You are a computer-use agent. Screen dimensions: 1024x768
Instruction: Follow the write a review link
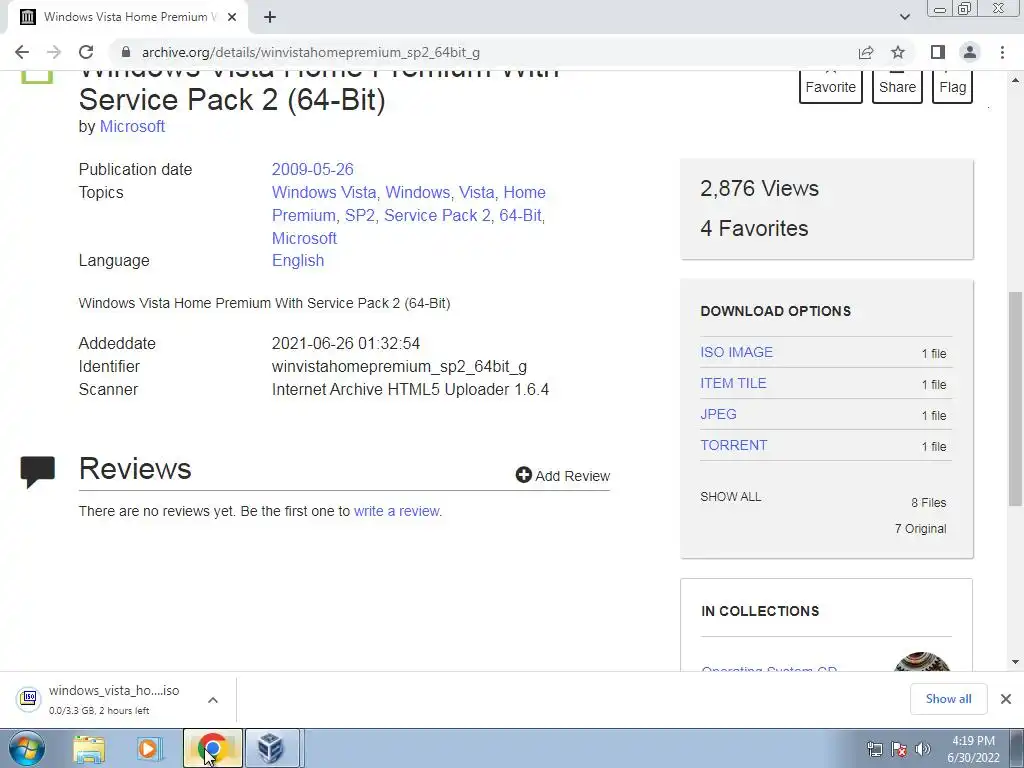tap(397, 511)
